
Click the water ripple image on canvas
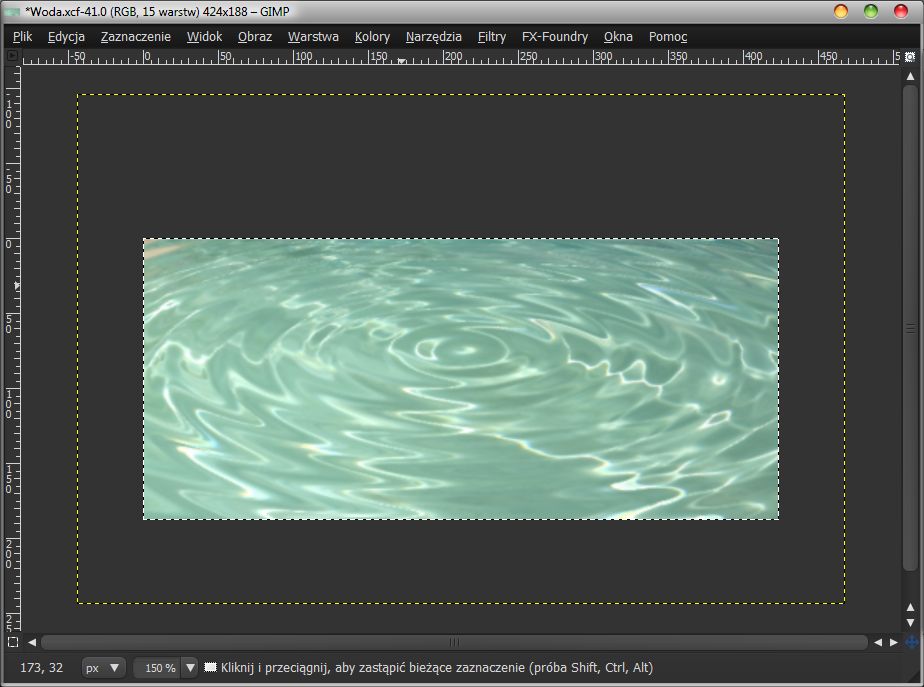[460, 378]
